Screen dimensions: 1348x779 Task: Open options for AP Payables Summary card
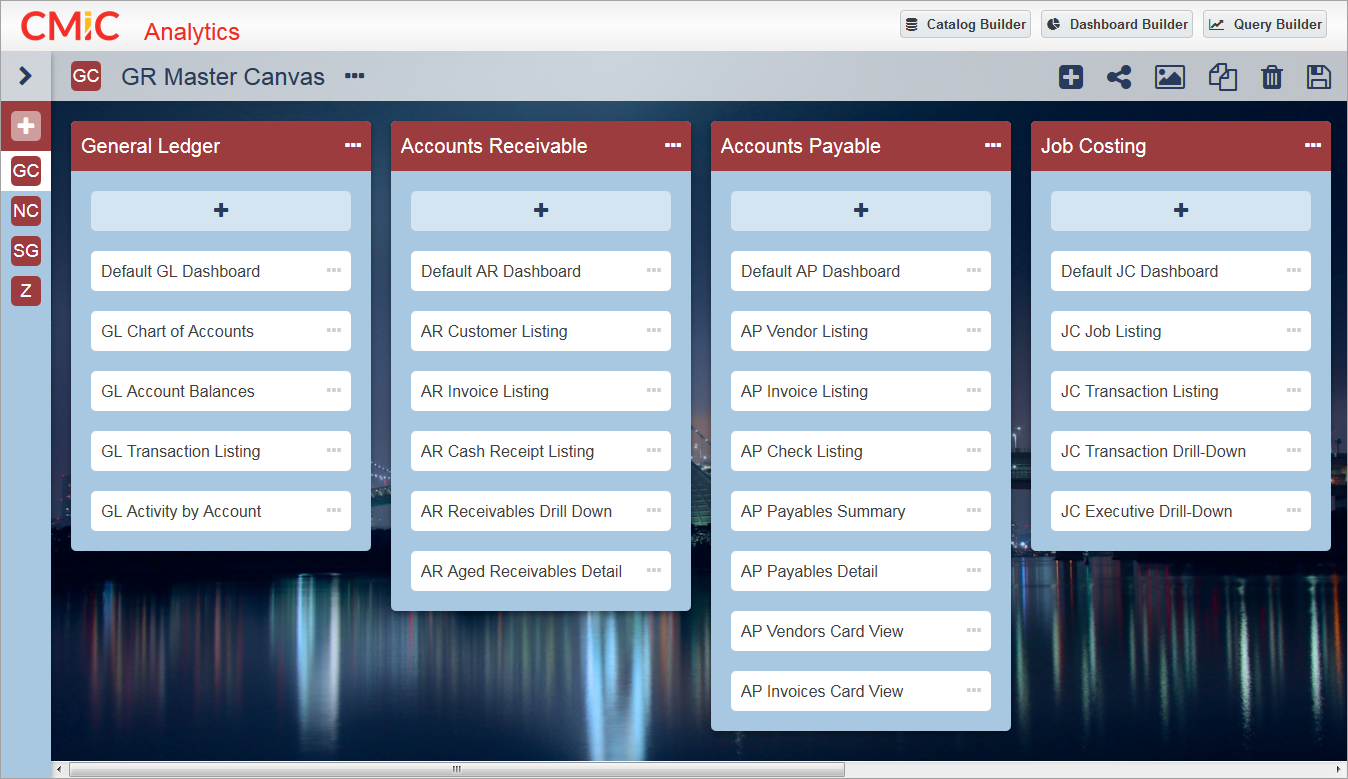974,511
